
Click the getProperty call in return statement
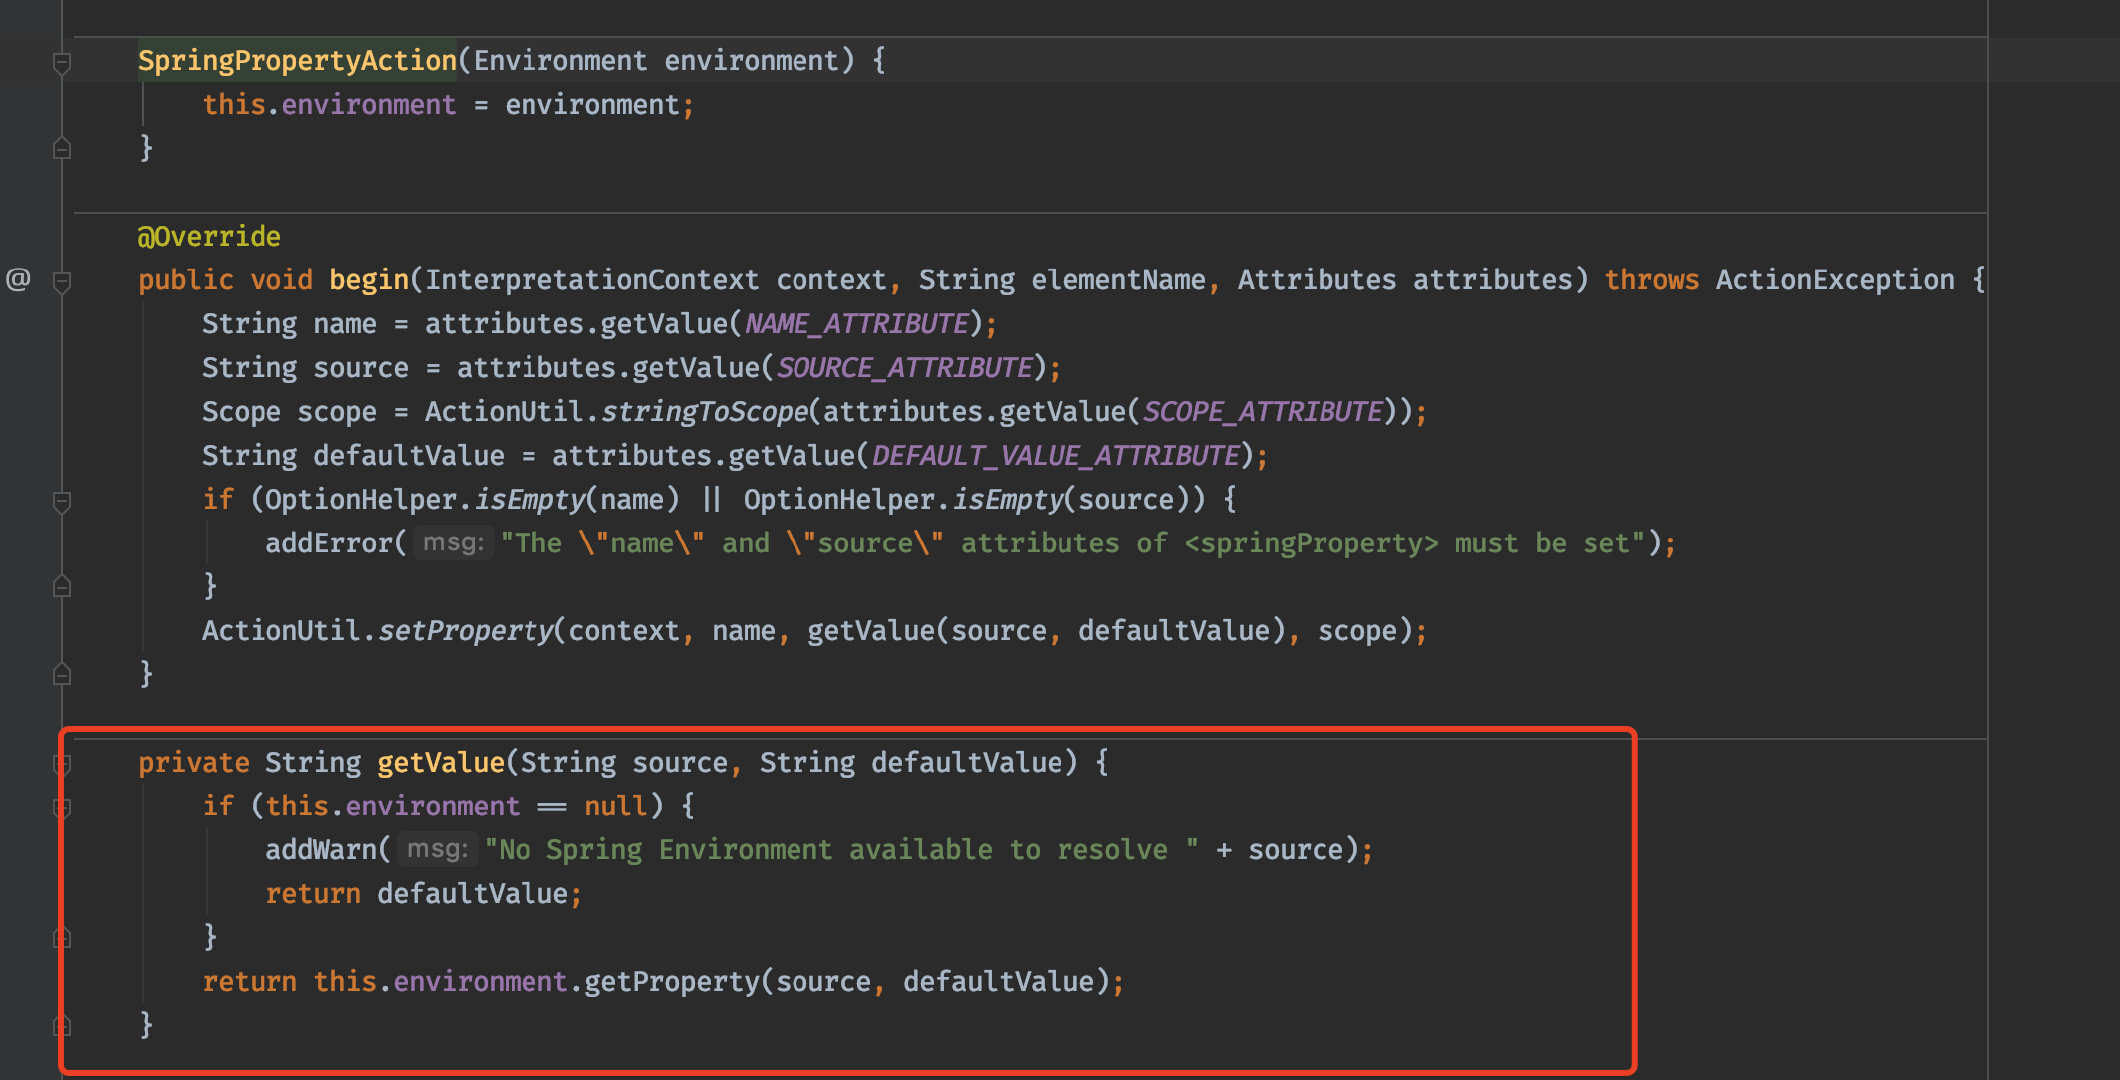pyautogui.click(x=672, y=982)
